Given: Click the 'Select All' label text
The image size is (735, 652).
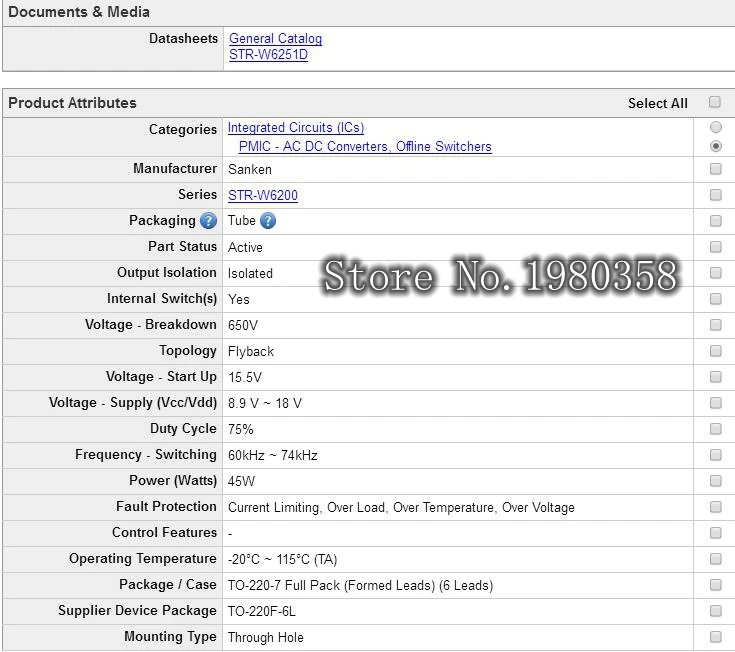Looking at the screenshot, I should tap(658, 103).
